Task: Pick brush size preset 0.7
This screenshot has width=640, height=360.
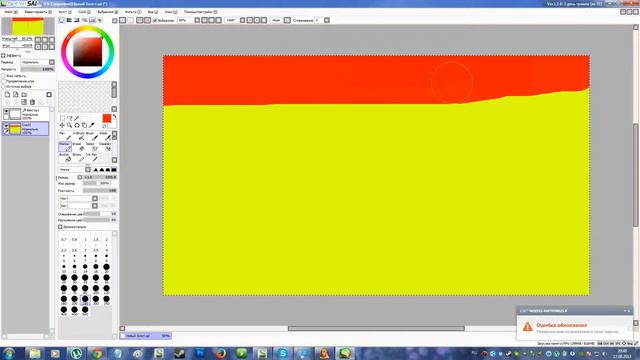Action: (64, 239)
